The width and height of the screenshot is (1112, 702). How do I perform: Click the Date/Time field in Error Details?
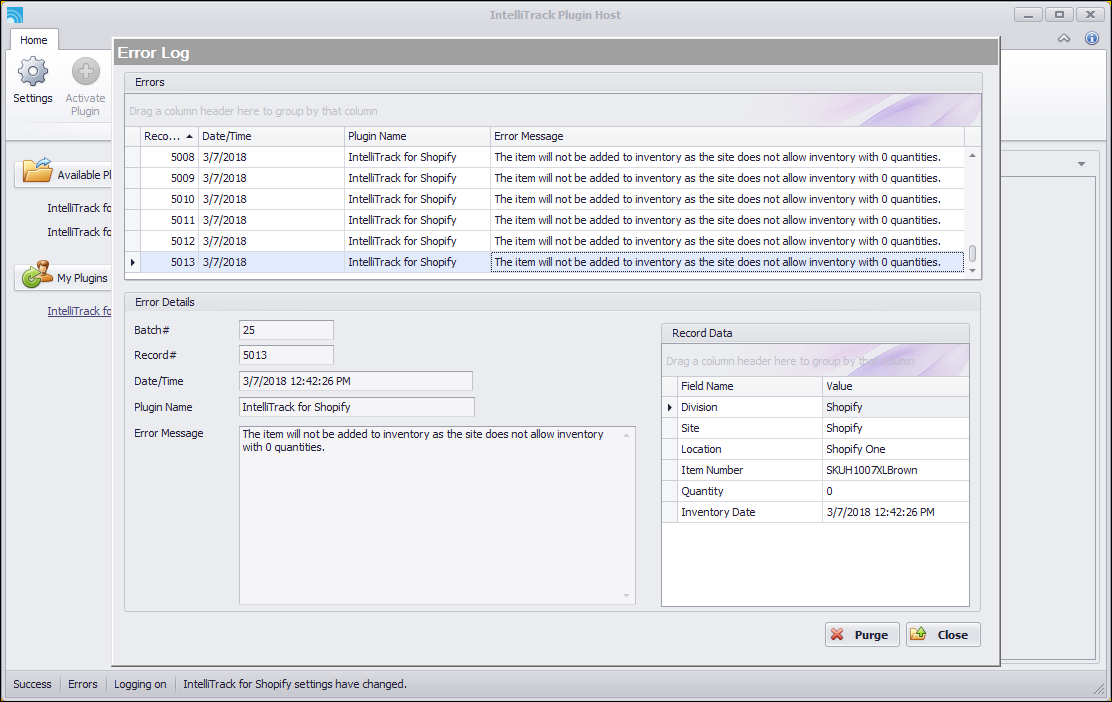coord(355,381)
